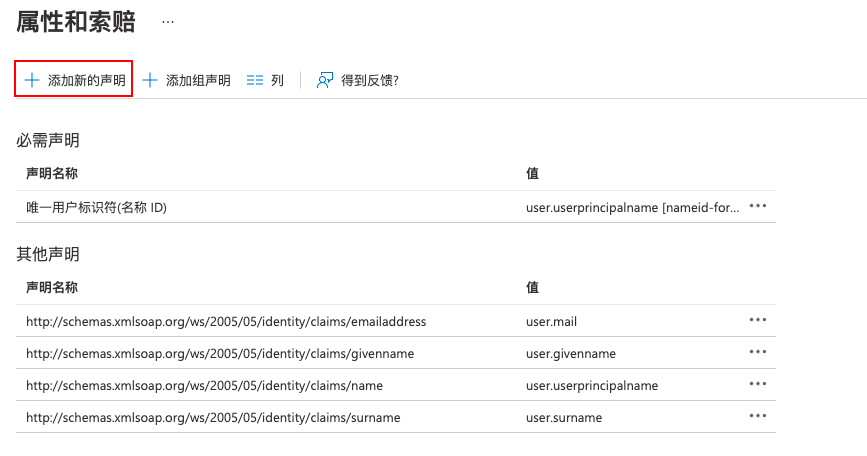Click the plus icon for 添加新的声明
867x456 pixels.
(x=32, y=80)
